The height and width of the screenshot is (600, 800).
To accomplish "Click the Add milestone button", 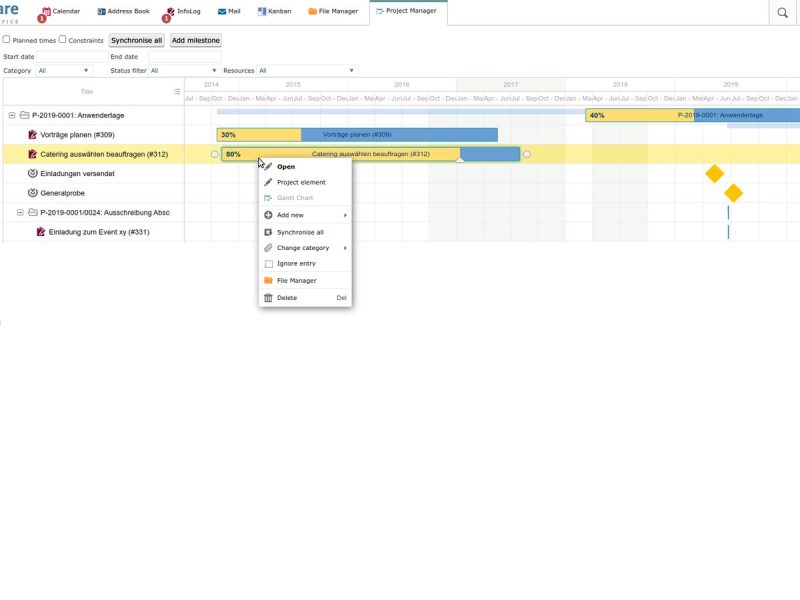I will [x=196, y=40].
